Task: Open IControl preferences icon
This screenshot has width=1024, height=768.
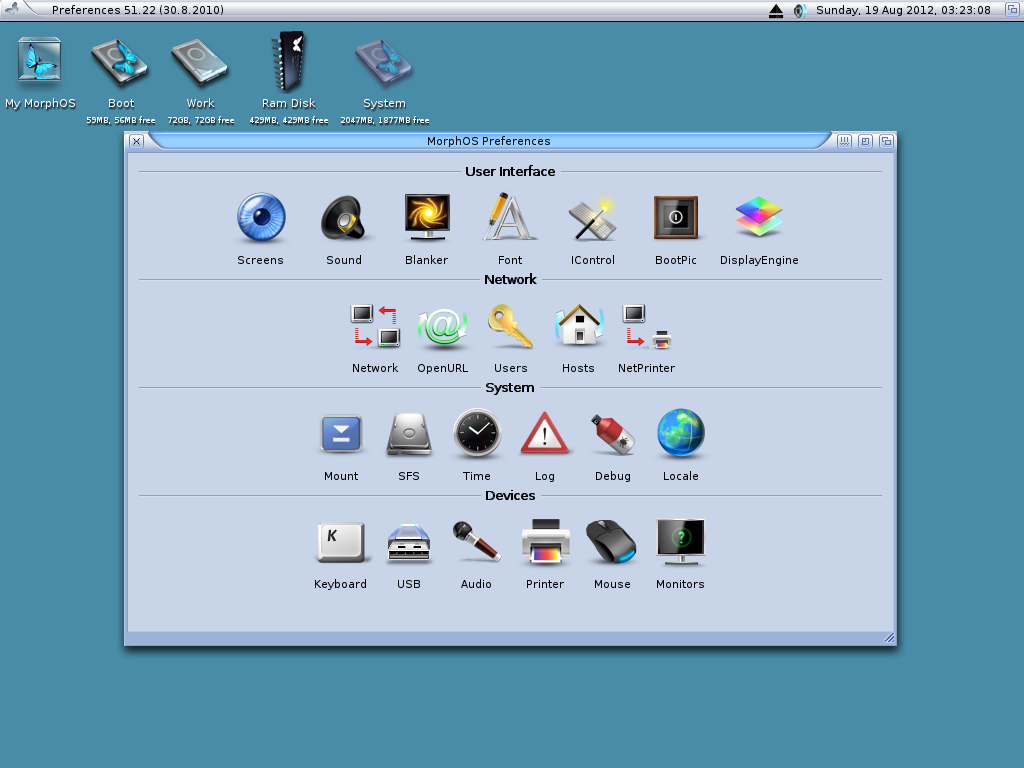Action: point(592,218)
